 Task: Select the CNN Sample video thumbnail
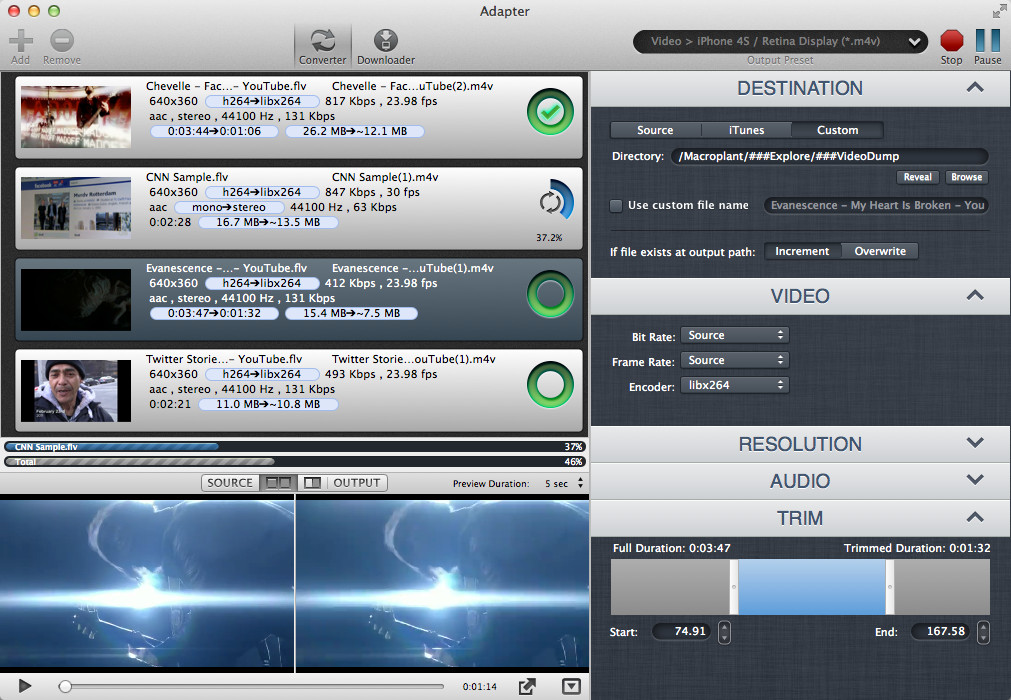(76, 208)
